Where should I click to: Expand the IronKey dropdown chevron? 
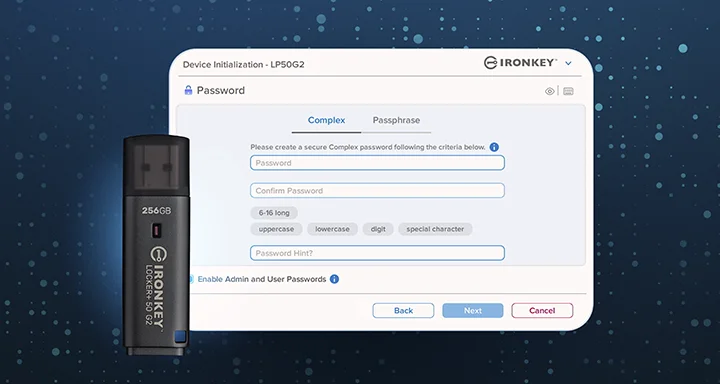pos(568,63)
